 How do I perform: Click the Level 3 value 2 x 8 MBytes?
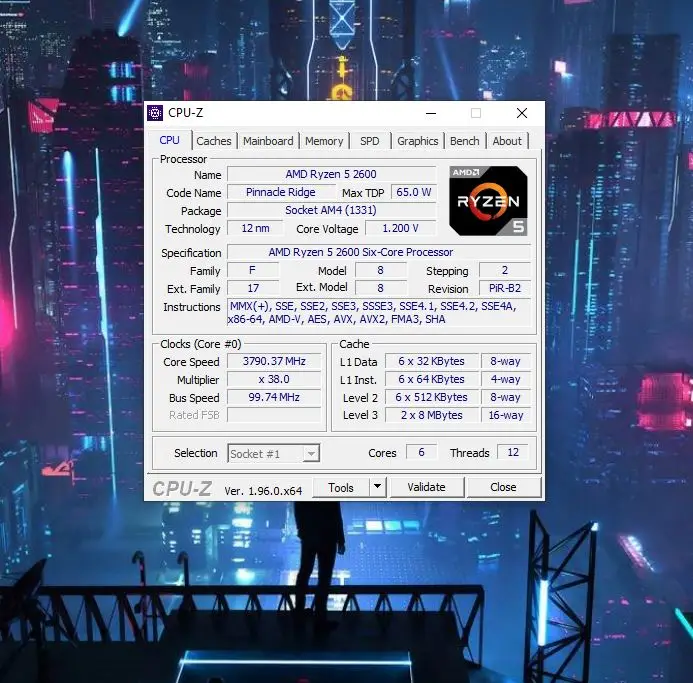tap(431, 415)
